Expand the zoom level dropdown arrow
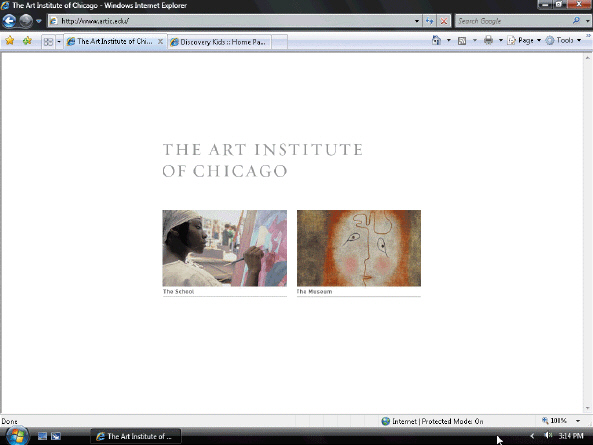 tap(578, 421)
